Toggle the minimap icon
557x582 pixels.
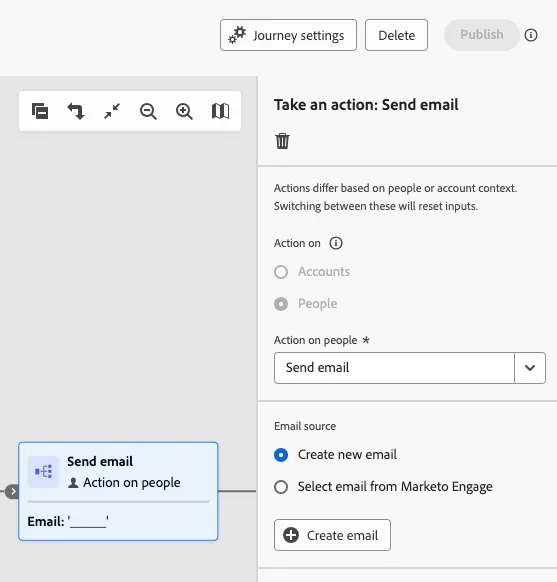(220, 111)
